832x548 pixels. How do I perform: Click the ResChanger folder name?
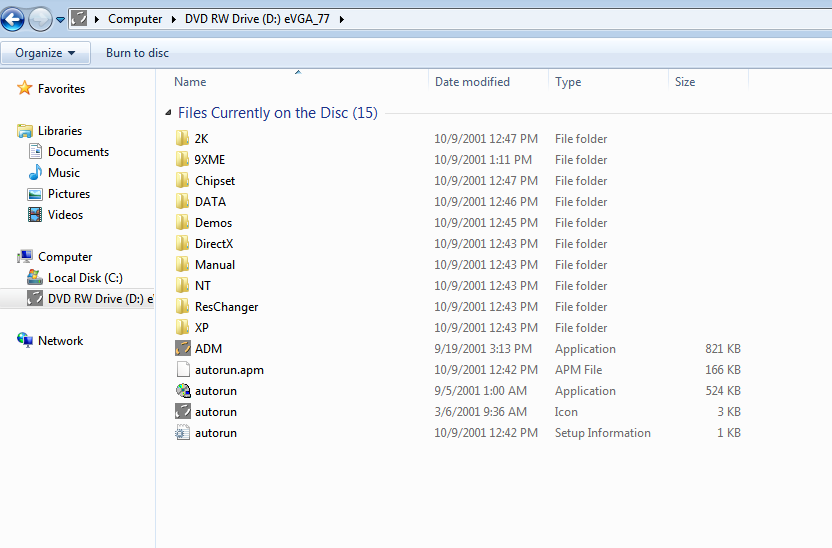(227, 307)
